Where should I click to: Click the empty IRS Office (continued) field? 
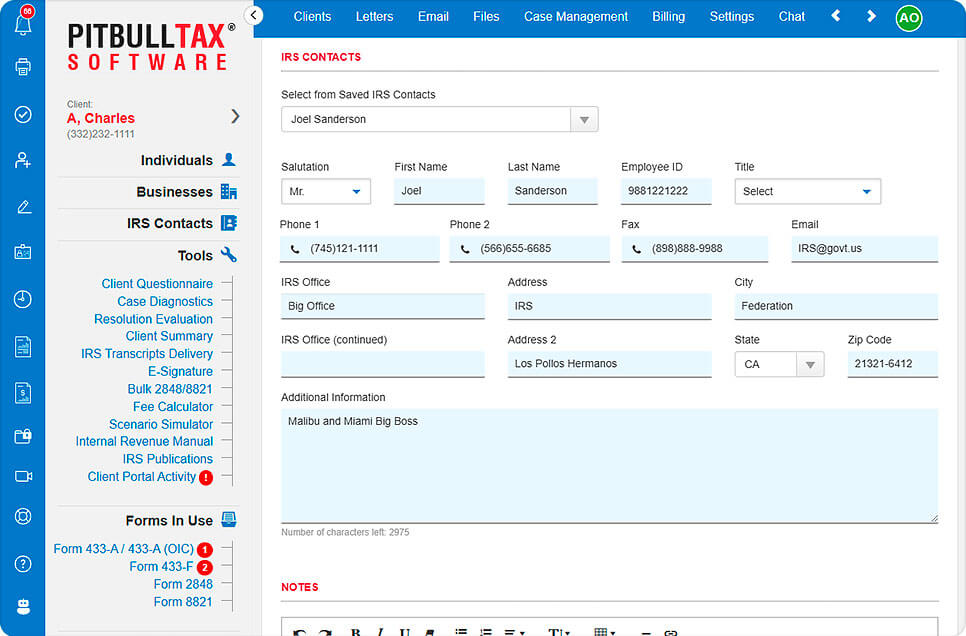point(383,364)
